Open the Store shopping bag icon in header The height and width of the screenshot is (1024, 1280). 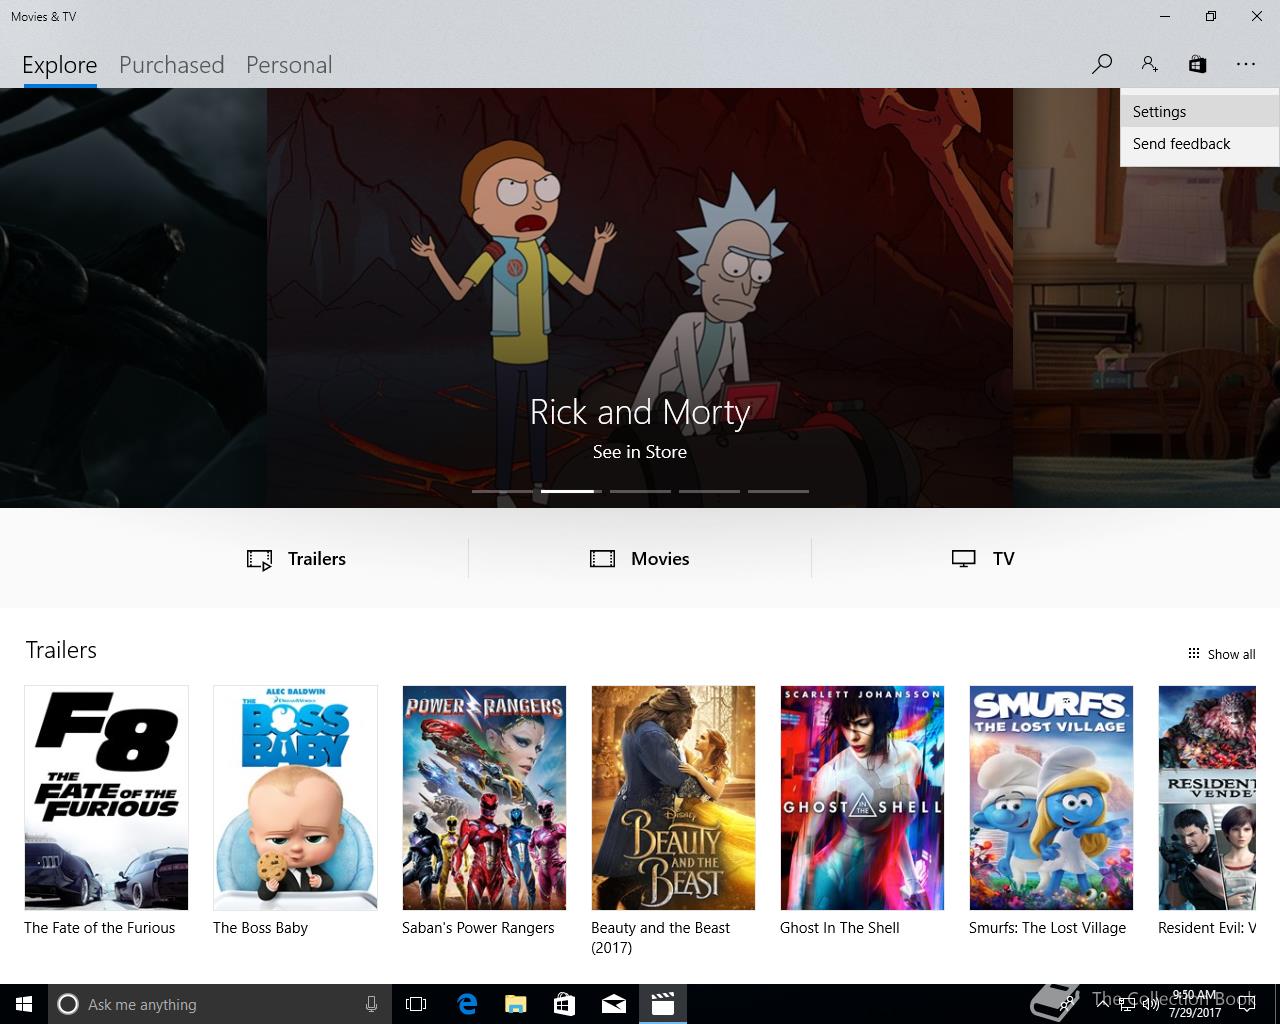1197,64
